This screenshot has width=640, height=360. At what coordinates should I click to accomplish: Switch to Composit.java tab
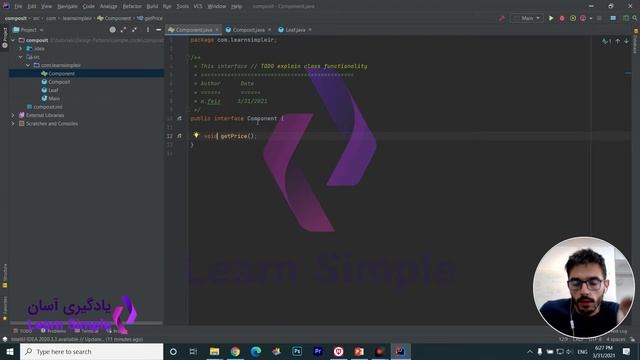pyautogui.click(x=249, y=30)
